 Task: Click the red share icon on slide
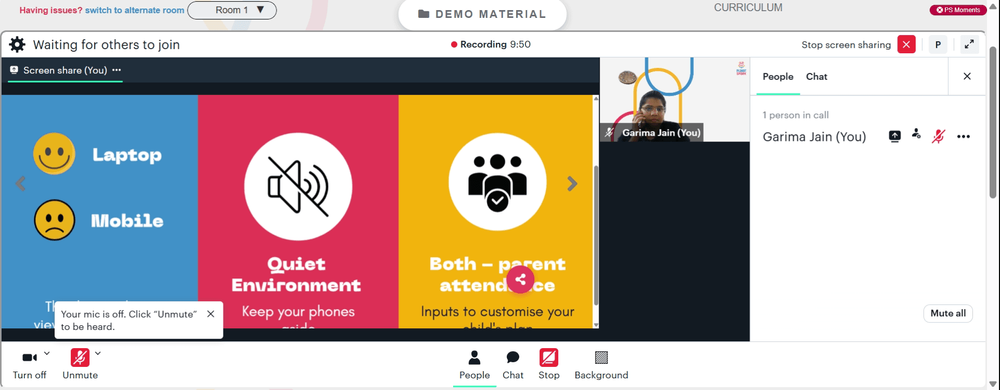pos(520,279)
